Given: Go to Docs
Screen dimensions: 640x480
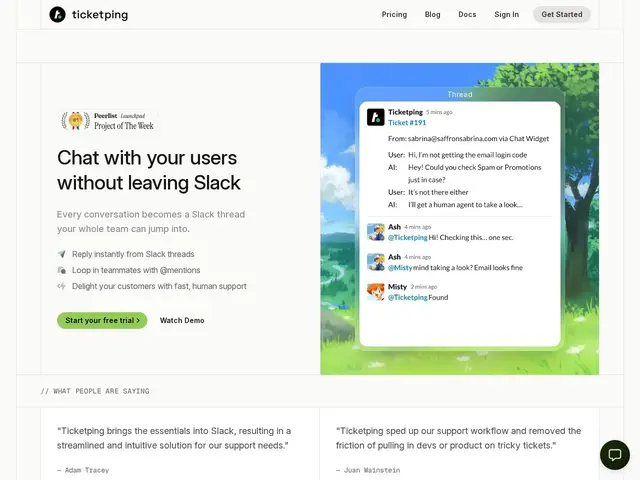Looking at the screenshot, I should [467, 14].
